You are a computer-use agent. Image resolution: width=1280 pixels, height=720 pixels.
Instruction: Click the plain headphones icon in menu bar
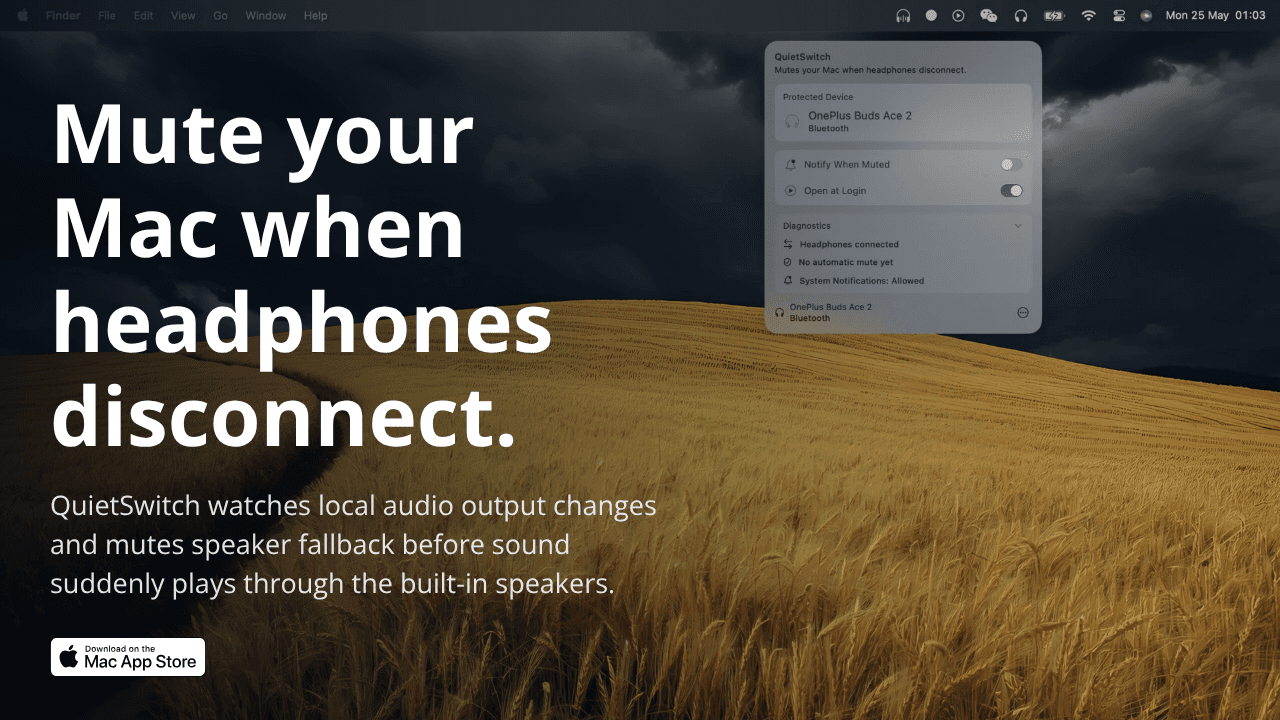1021,16
